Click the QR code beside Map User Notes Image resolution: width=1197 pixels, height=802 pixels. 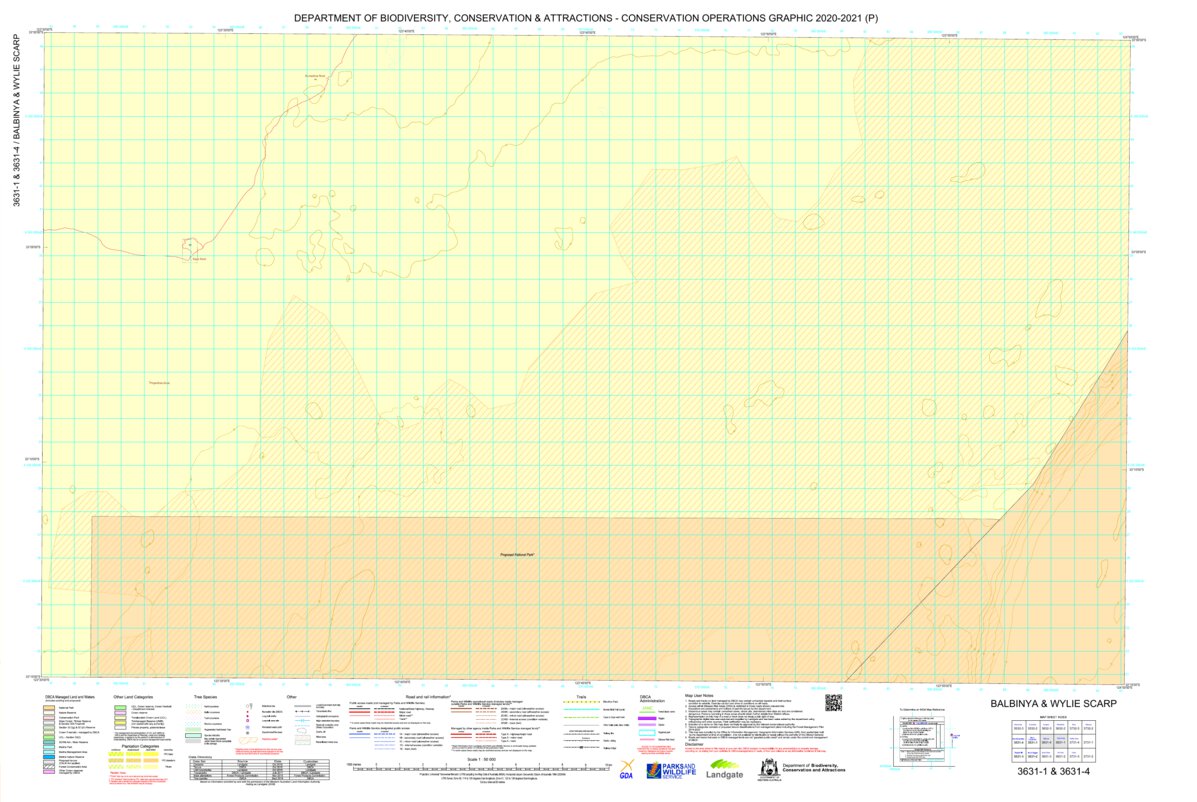pos(834,703)
